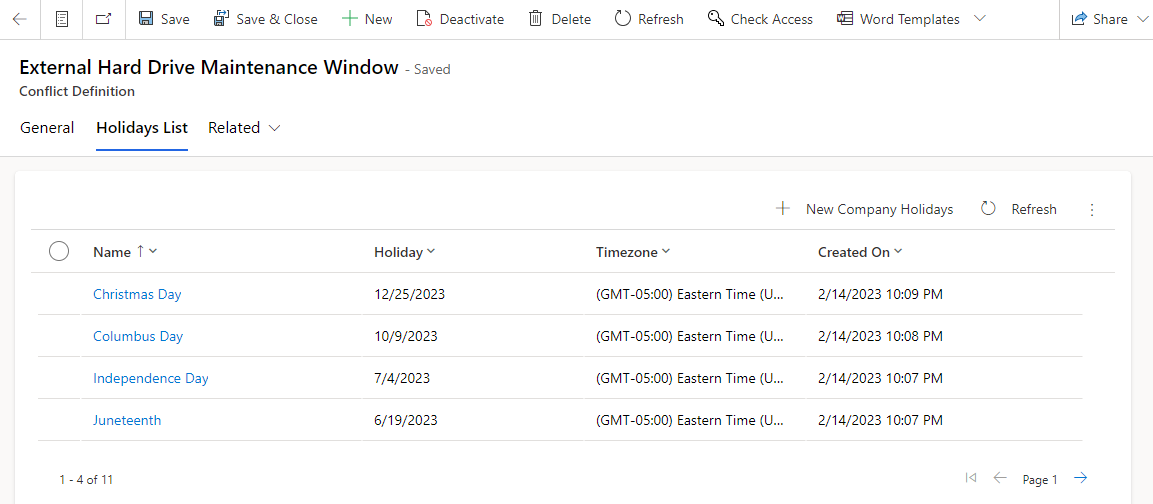Expand the Share dropdown arrow

1142,19
